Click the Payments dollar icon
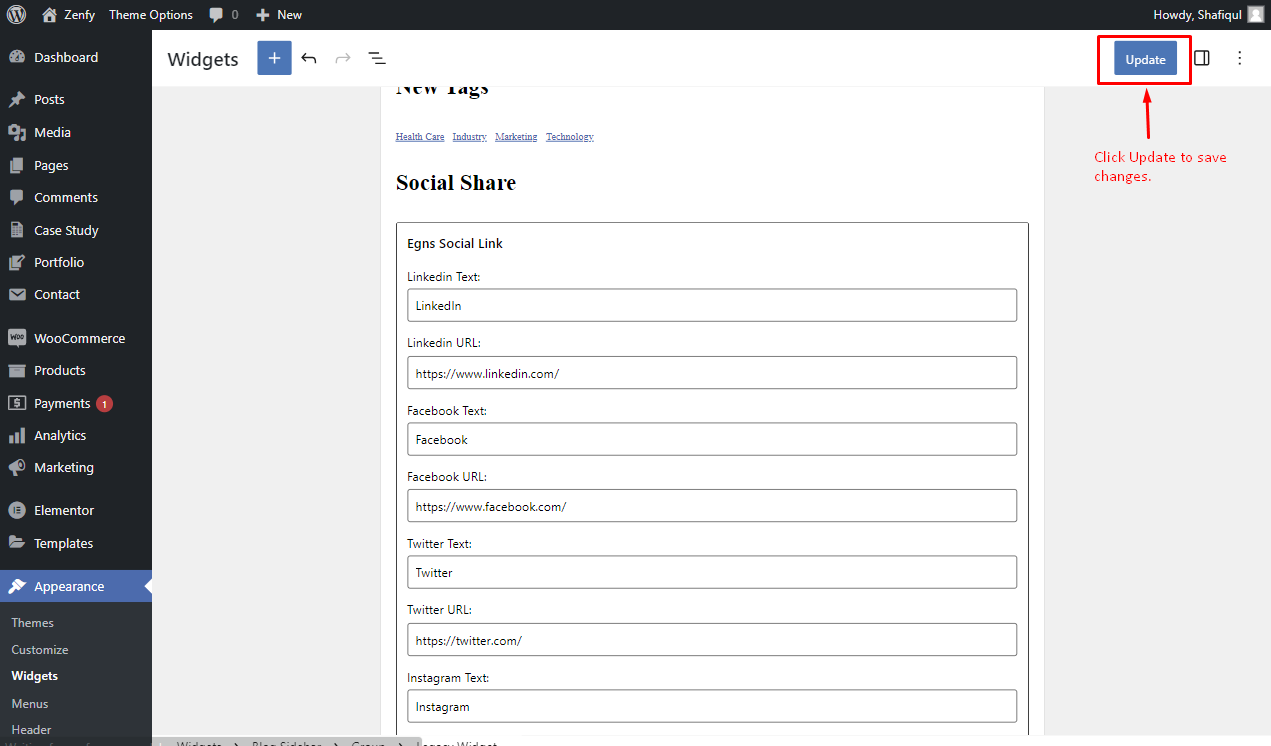 point(17,403)
